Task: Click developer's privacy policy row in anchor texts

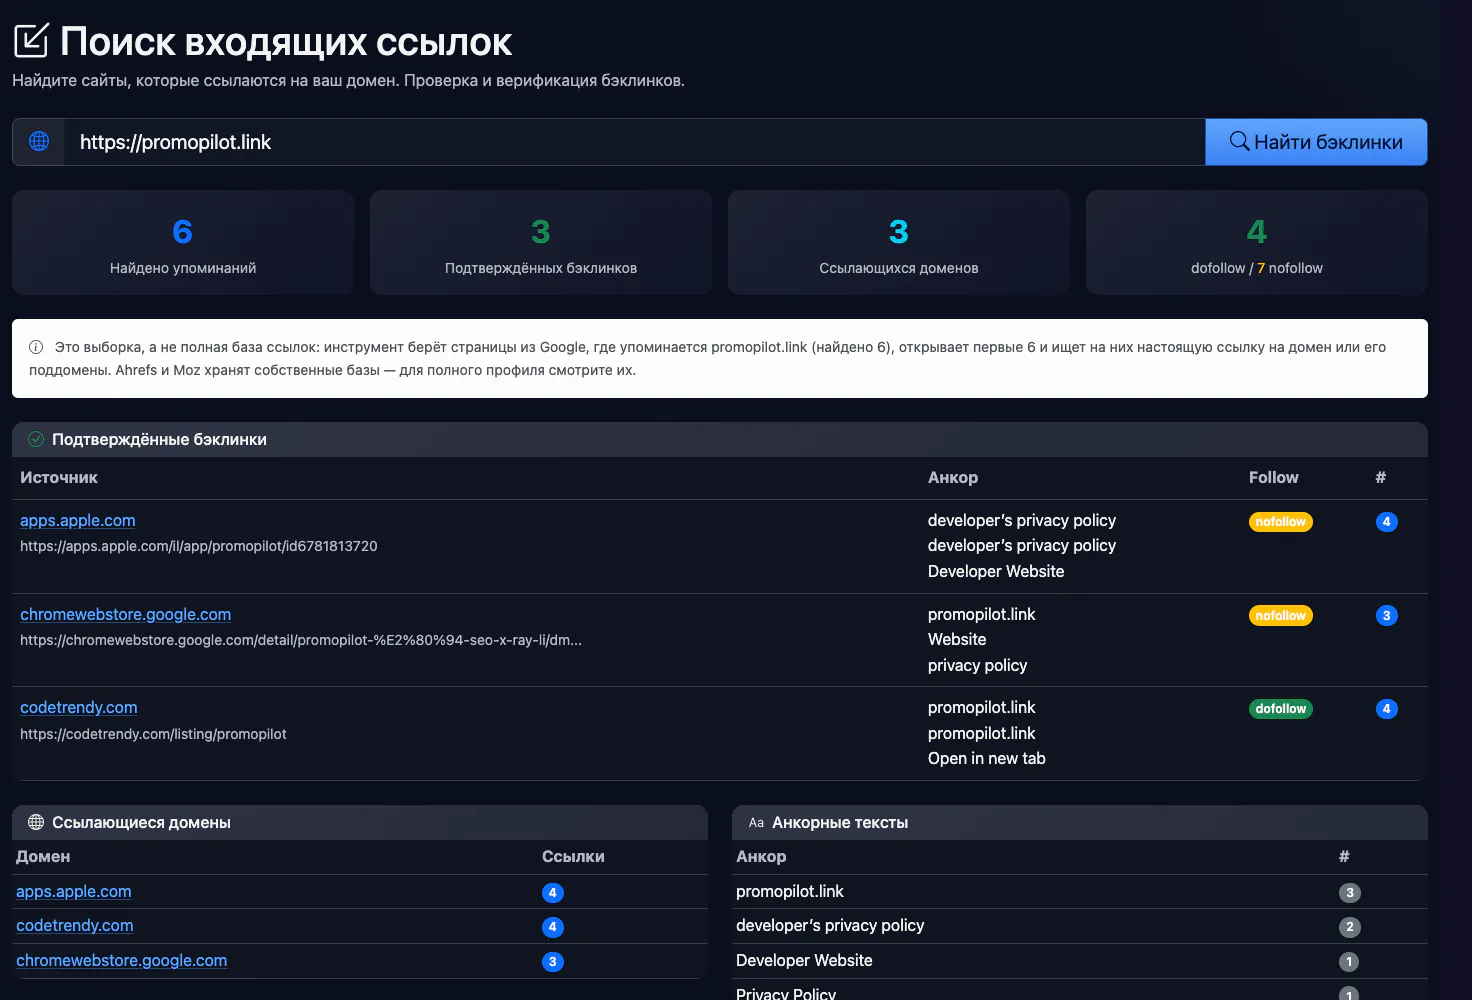Action: pyautogui.click(x=1080, y=926)
